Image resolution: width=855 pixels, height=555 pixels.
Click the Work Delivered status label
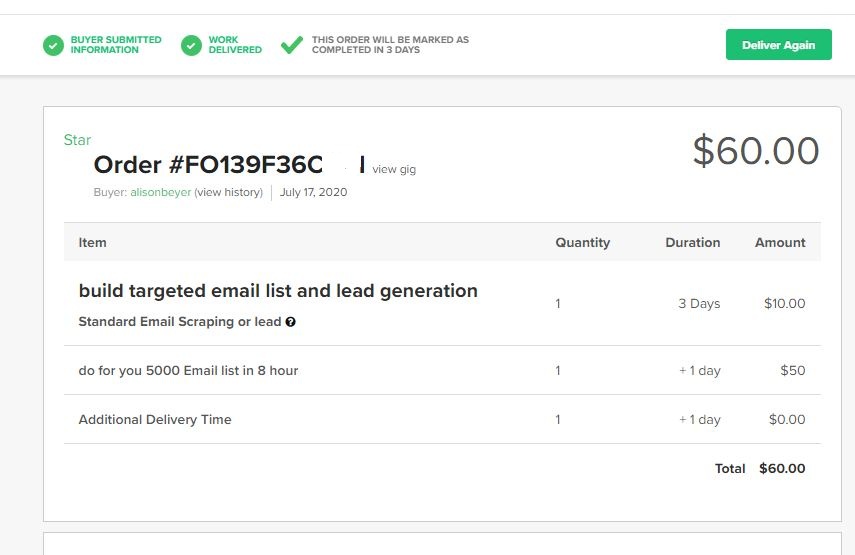click(235, 45)
